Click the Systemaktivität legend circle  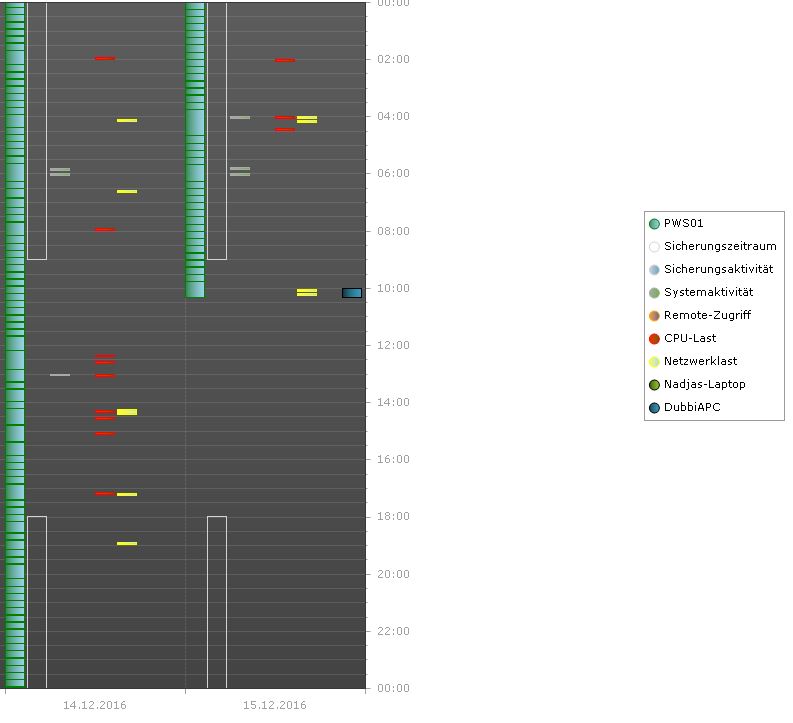(654, 293)
